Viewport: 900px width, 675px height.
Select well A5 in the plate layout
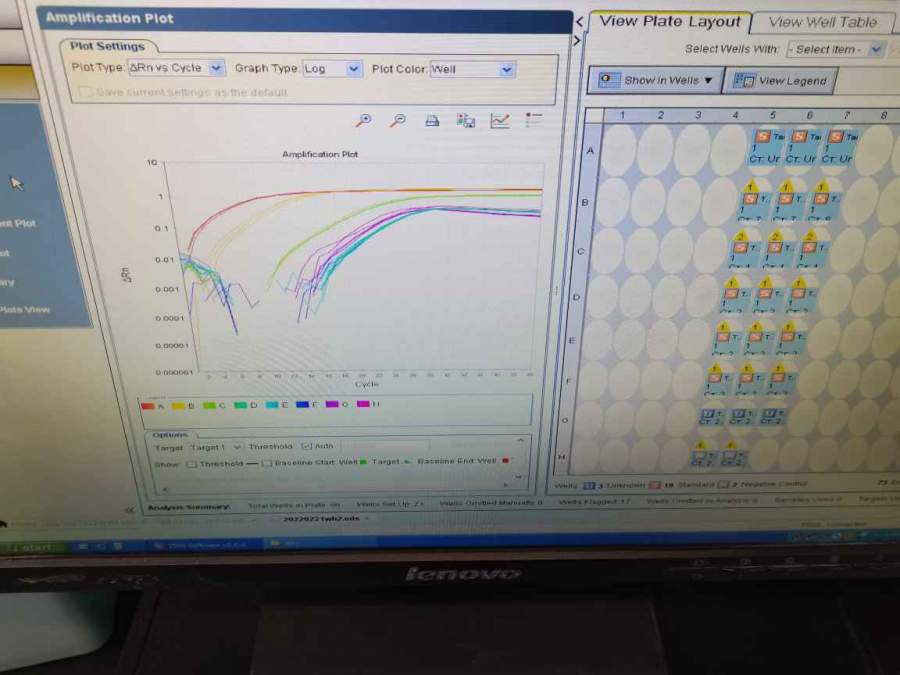tap(767, 145)
